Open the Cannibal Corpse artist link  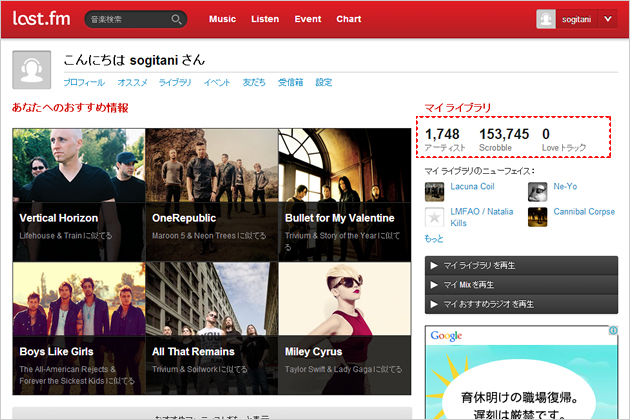[584, 212]
